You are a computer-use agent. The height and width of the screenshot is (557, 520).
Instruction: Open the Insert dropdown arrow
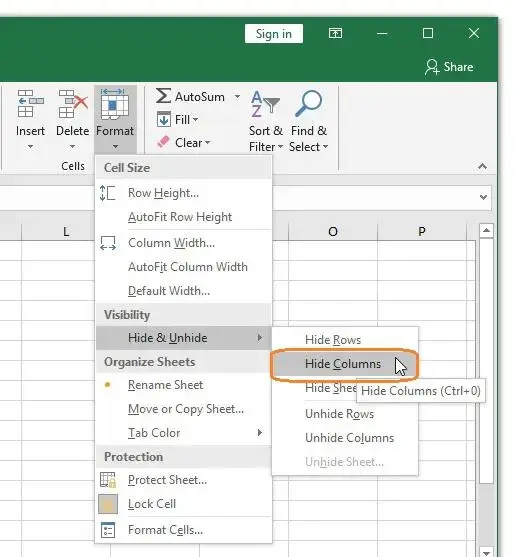click(31, 146)
